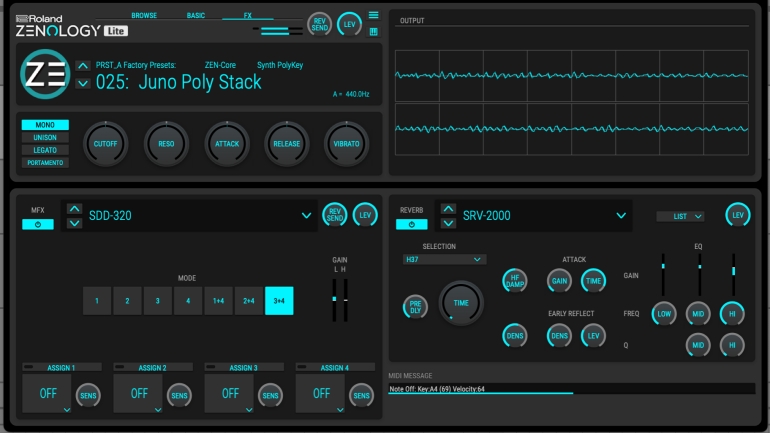Open the ASSIGN 2 OFF dropdown
Screen dimensions: 770x433
click(x=138, y=393)
